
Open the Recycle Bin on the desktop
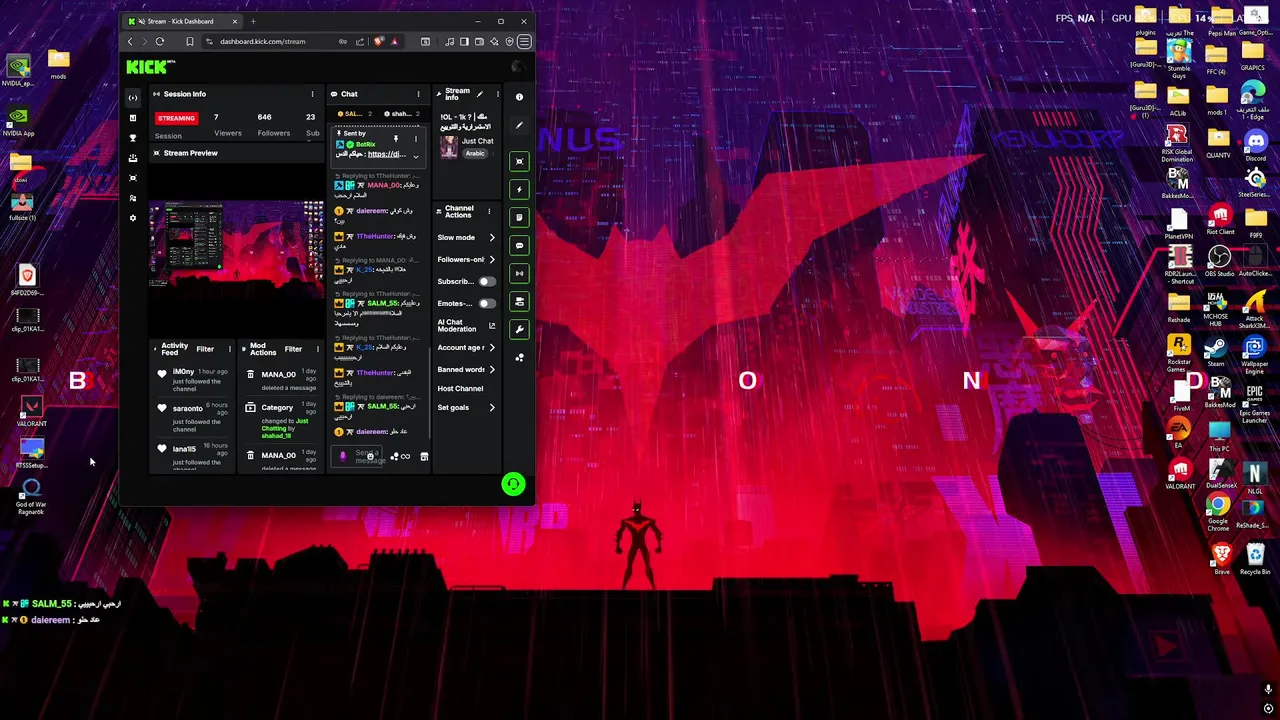click(x=1255, y=559)
